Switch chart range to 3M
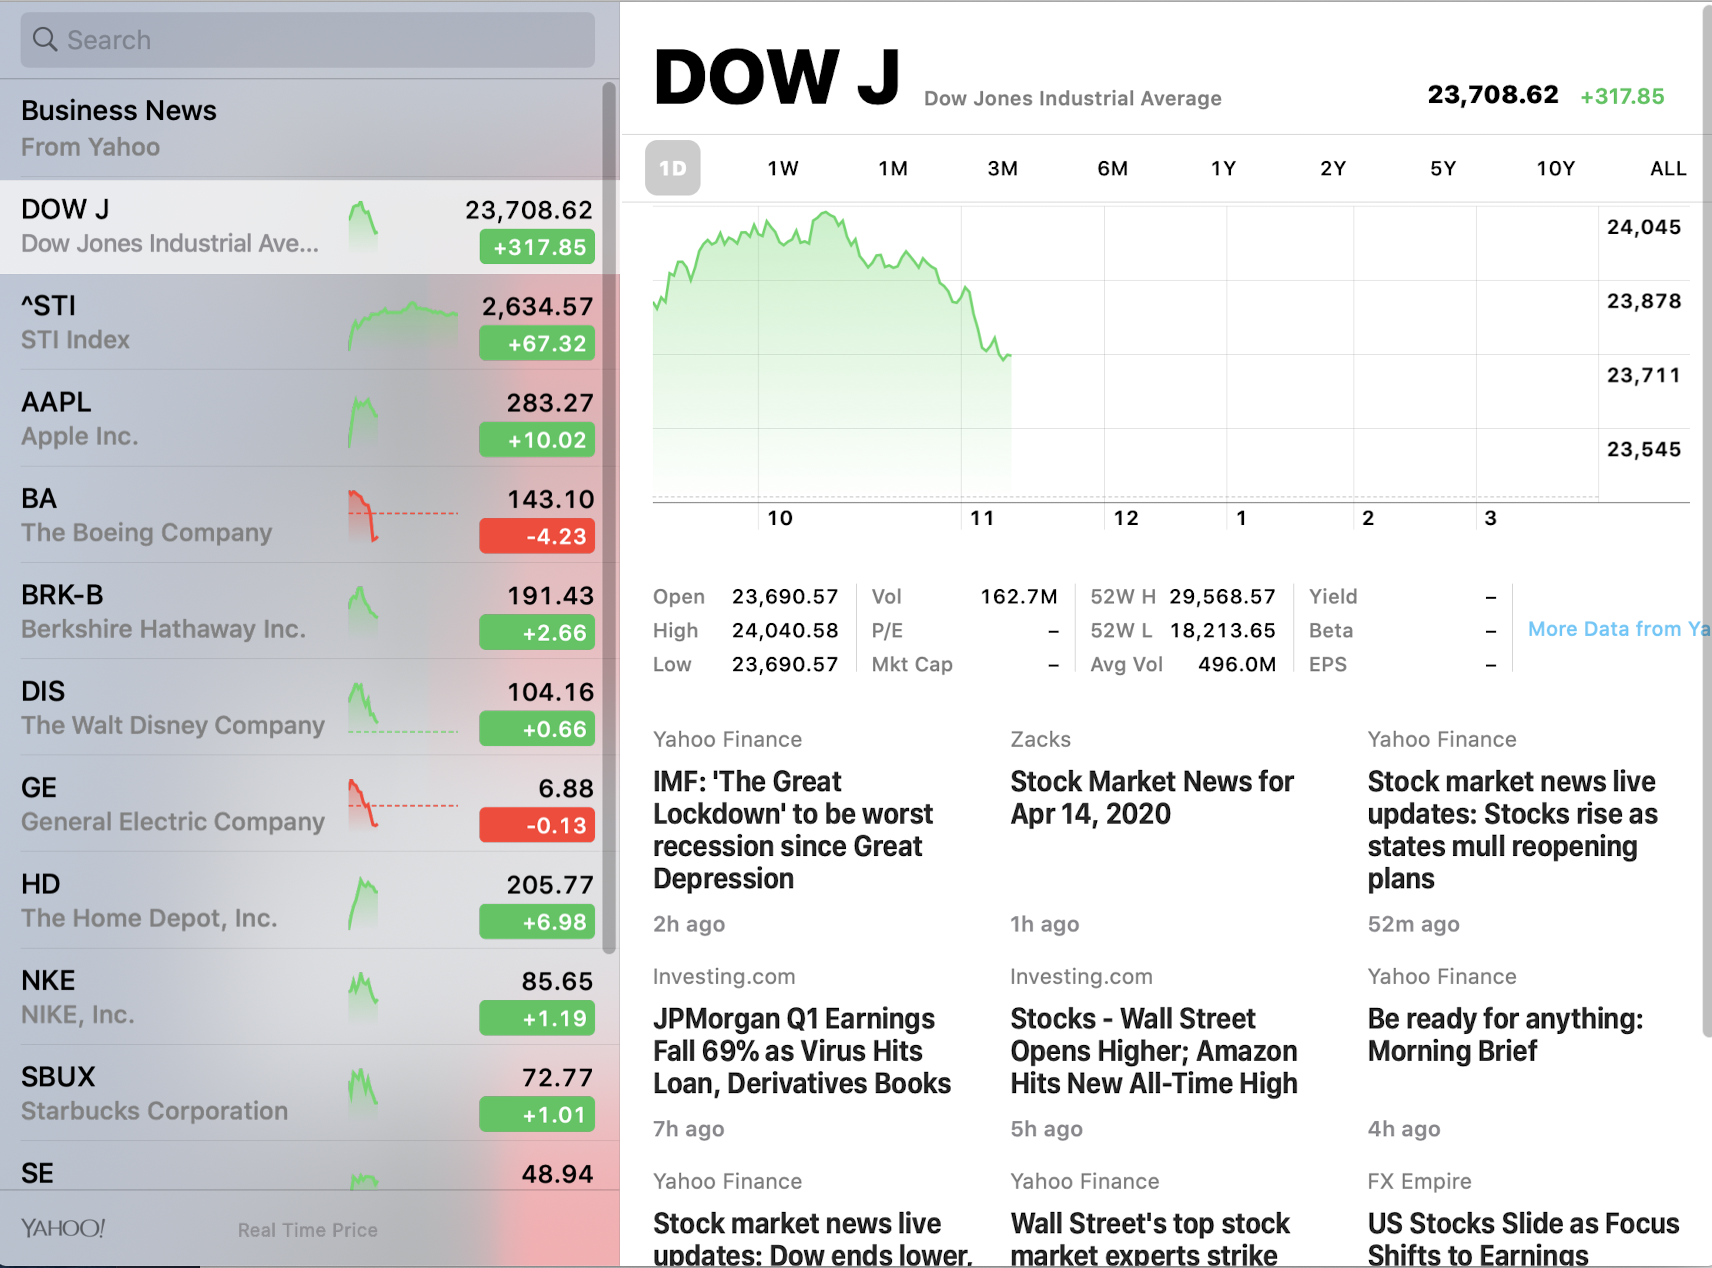The image size is (1712, 1268). (x=1003, y=168)
